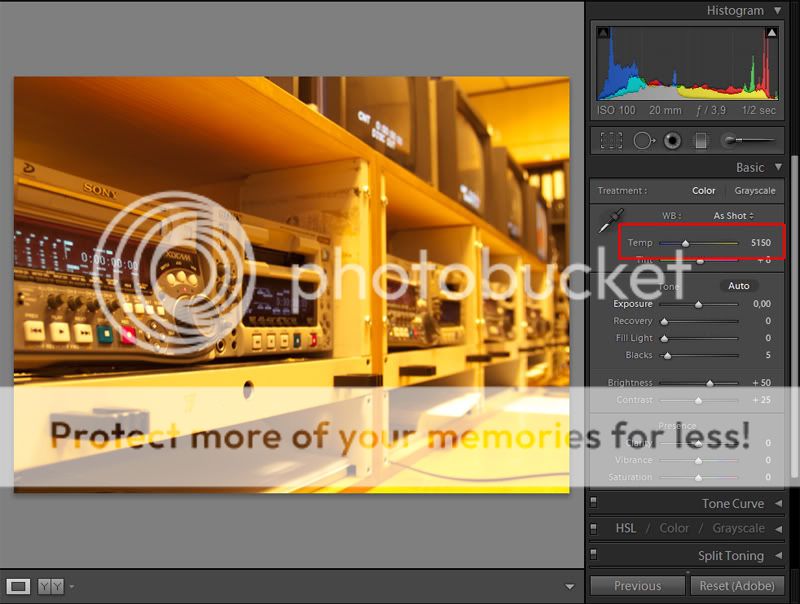
Task: Collapse the Basic panel
Action: click(778, 167)
